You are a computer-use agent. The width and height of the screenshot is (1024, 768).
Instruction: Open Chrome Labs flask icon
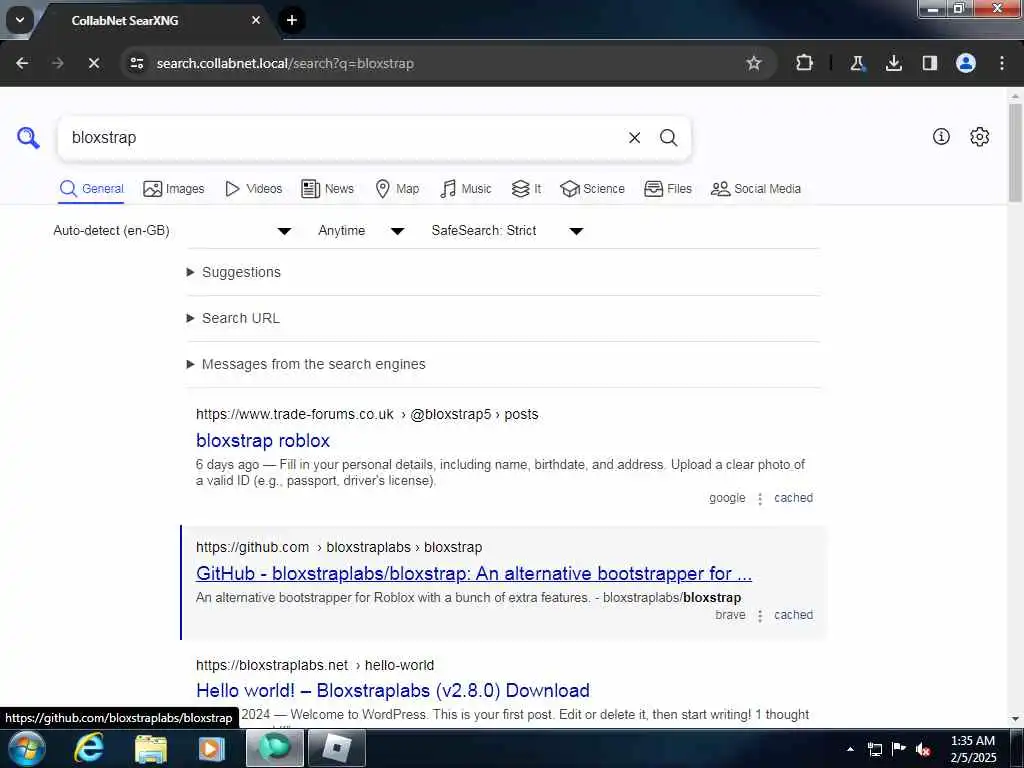[x=857, y=63]
